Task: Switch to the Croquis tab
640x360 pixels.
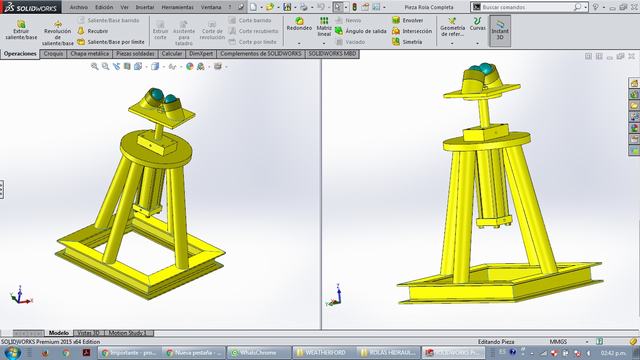Action: pyautogui.click(x=53, y=53)
